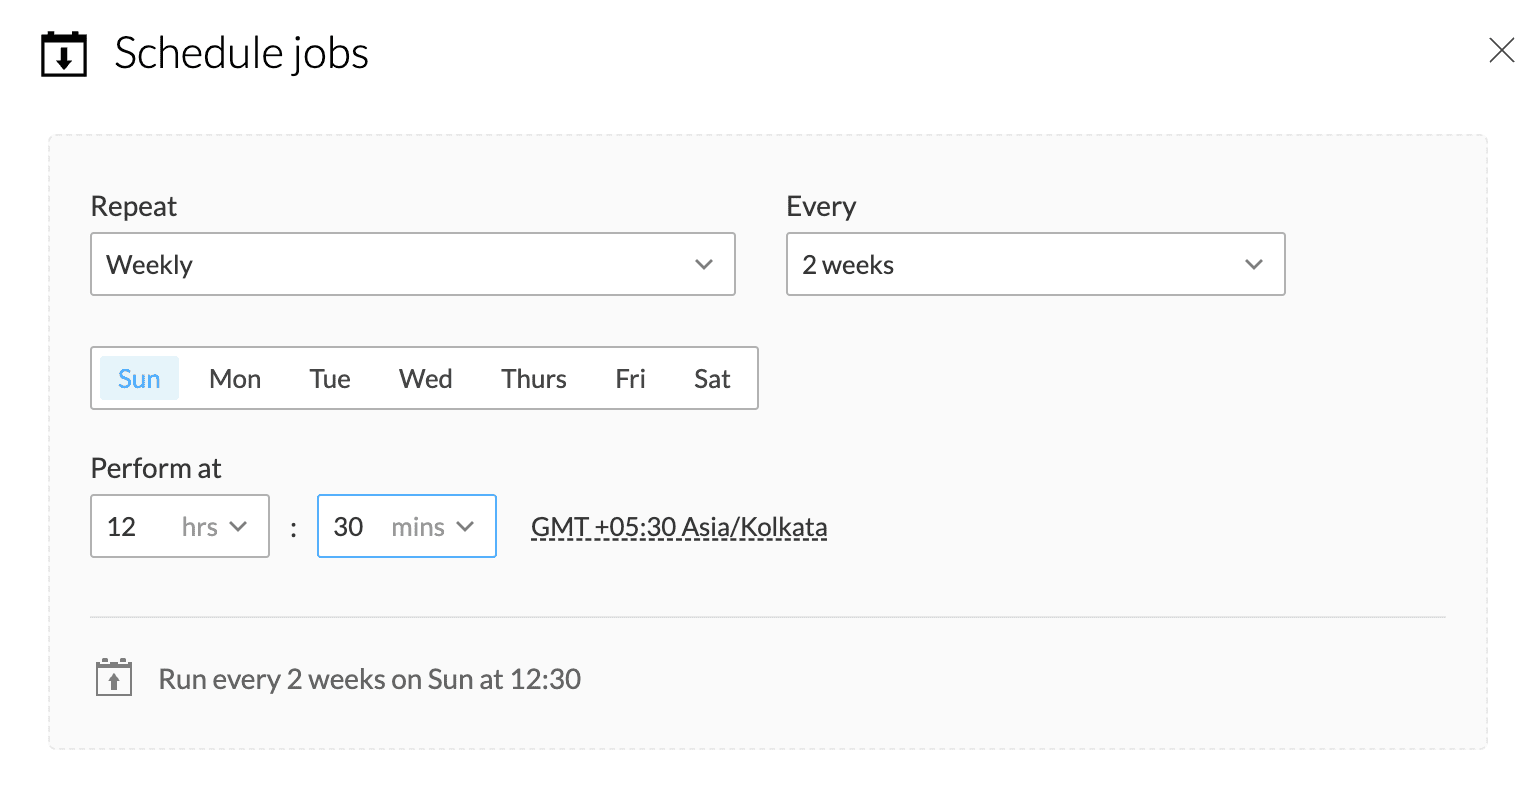This screenshot has height=788, width=1538.
Task: Deselect the Sun day toggle
Action: 139,378
